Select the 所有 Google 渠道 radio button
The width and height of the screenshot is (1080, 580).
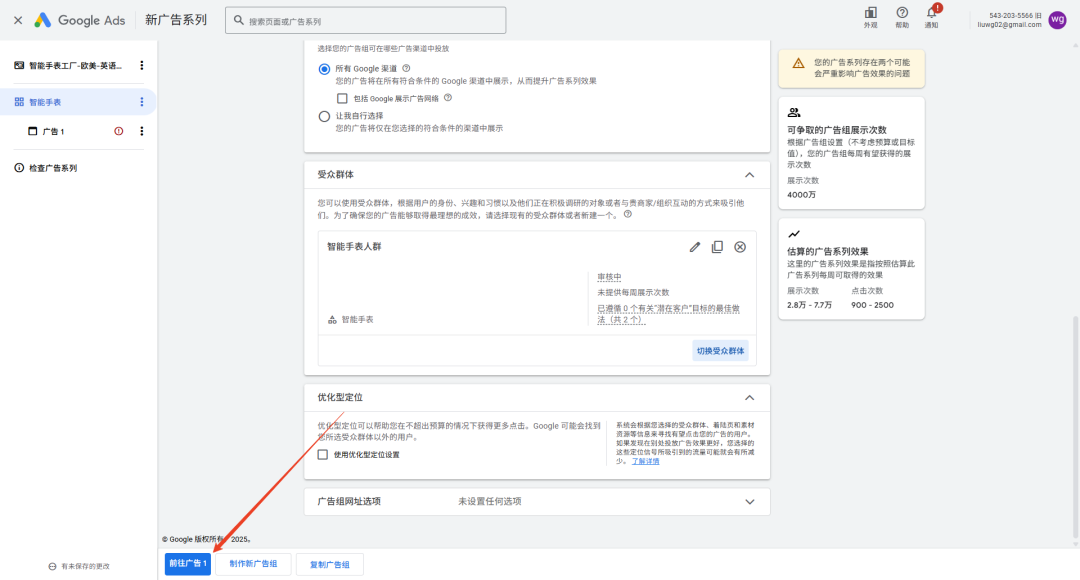click(x=324, y=69)
